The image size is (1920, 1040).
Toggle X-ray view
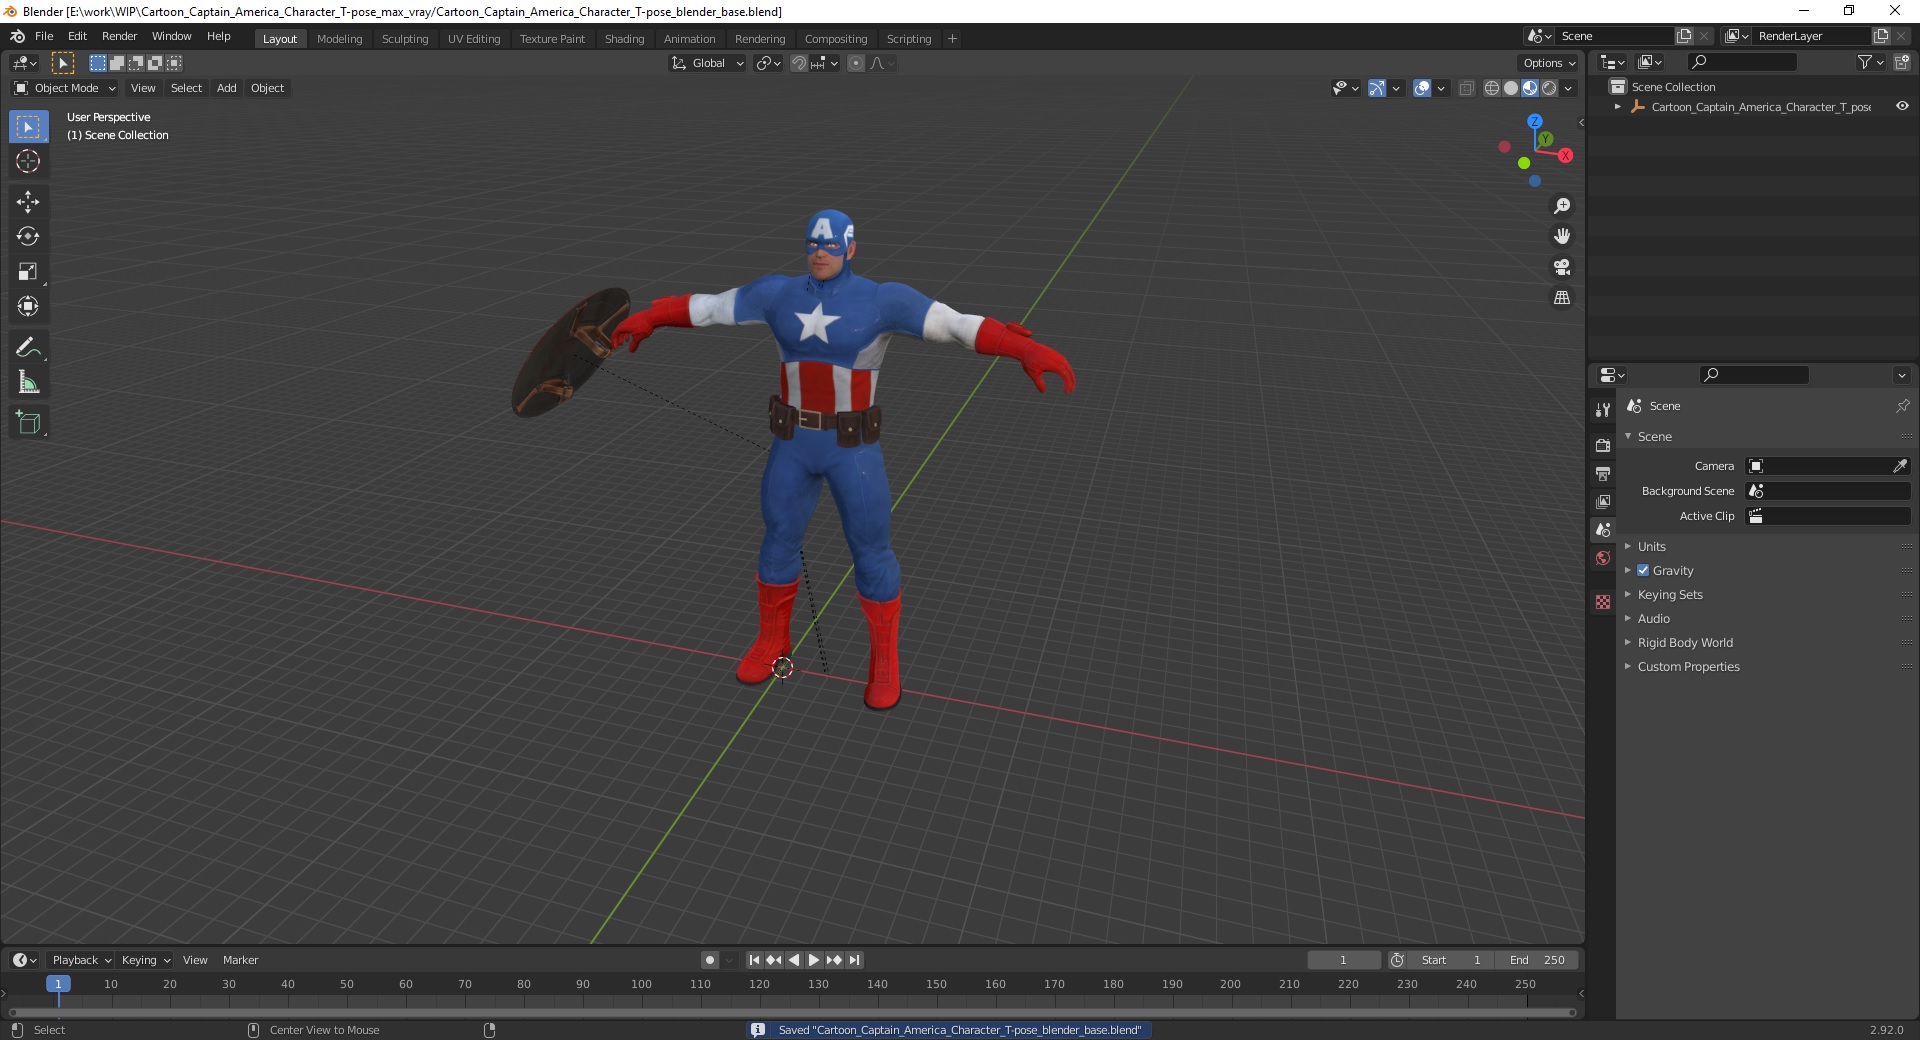(1467, 88)
